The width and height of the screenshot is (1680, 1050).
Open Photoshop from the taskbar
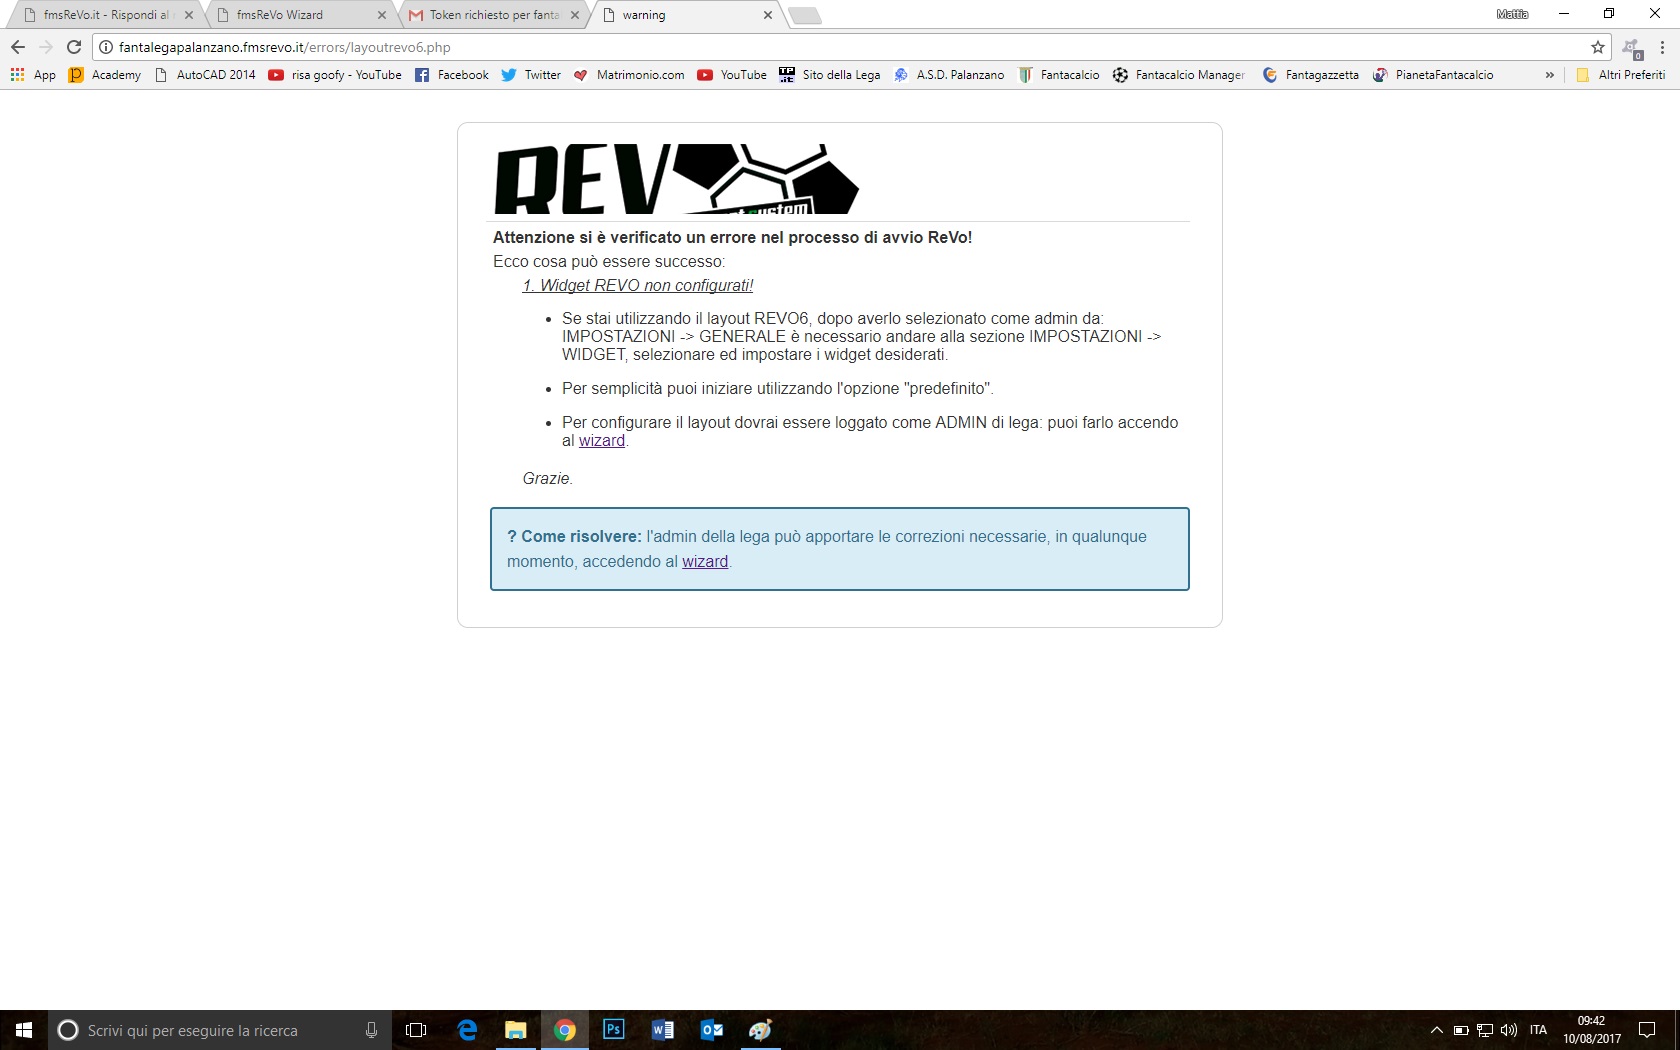[x=613, y=1029]
